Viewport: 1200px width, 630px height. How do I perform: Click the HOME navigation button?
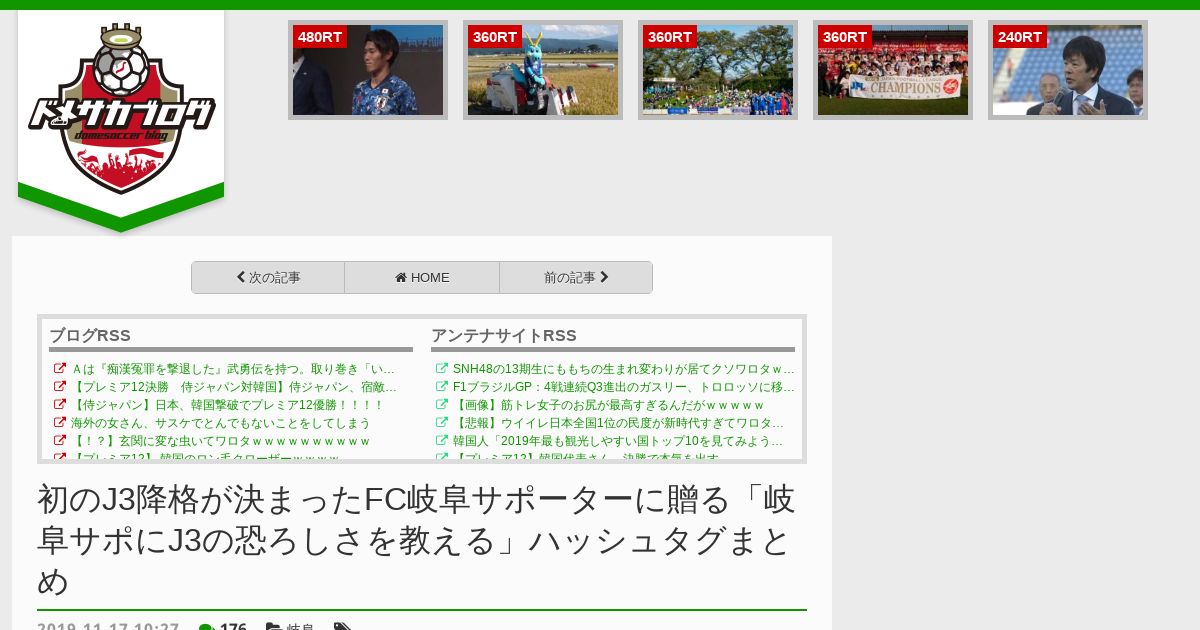pyautogui.click(x=422, y=278)
